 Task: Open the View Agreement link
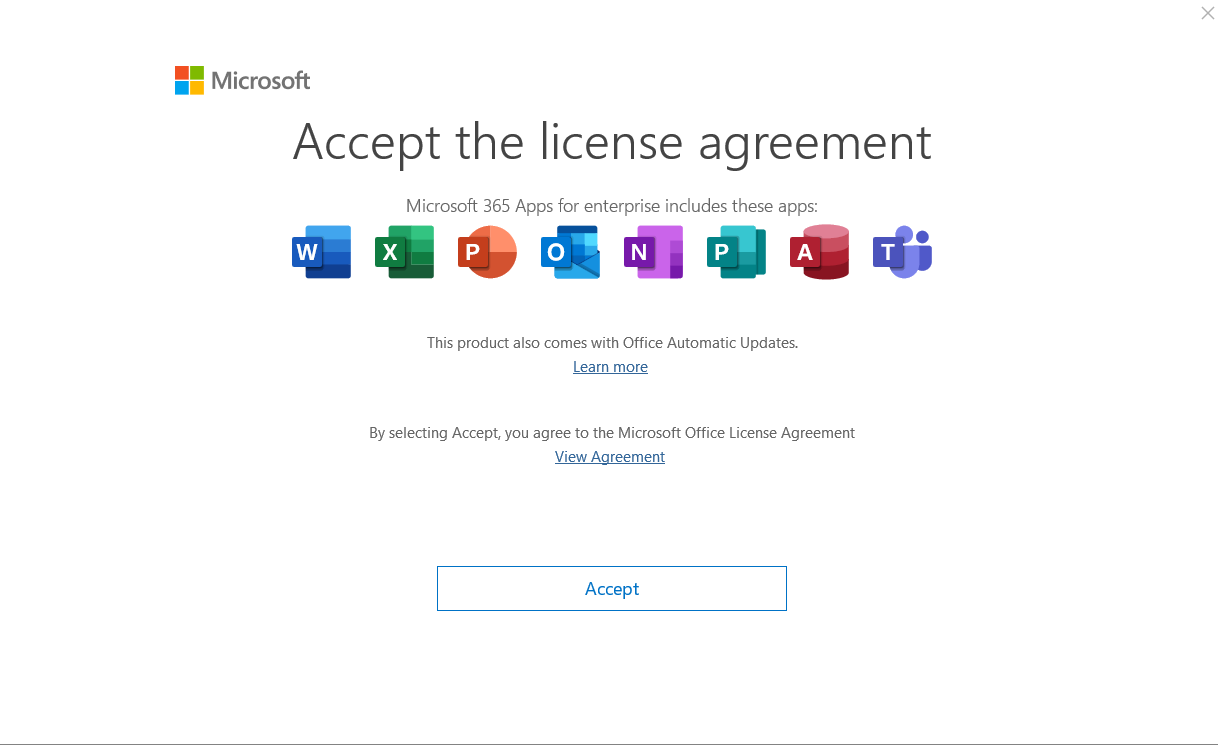click(x=610, y=457)
